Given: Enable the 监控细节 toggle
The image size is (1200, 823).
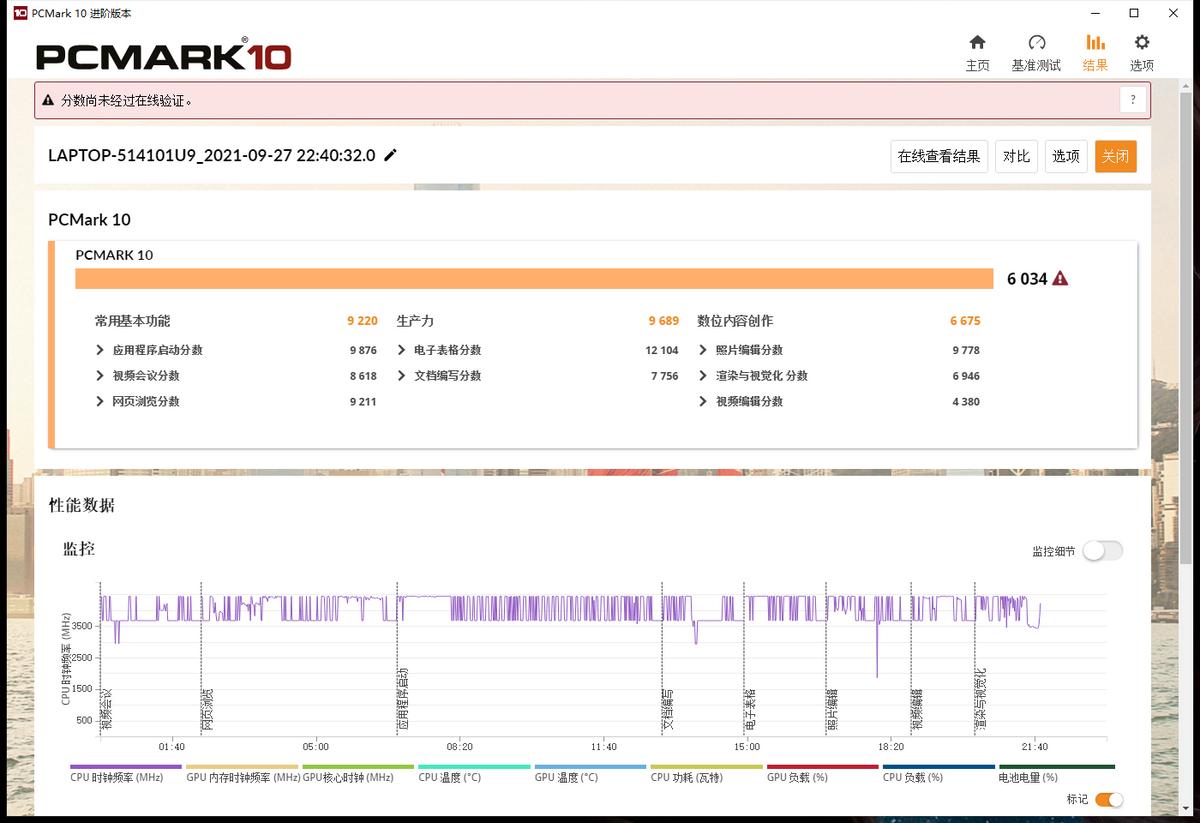Looking at the screenshot, I should click(1102, 551).
